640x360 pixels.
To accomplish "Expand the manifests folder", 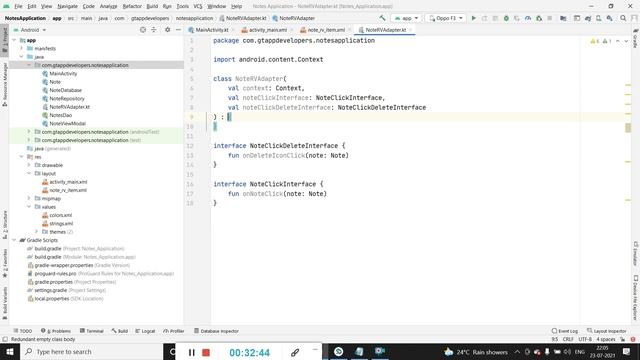I will click(22, 48).
